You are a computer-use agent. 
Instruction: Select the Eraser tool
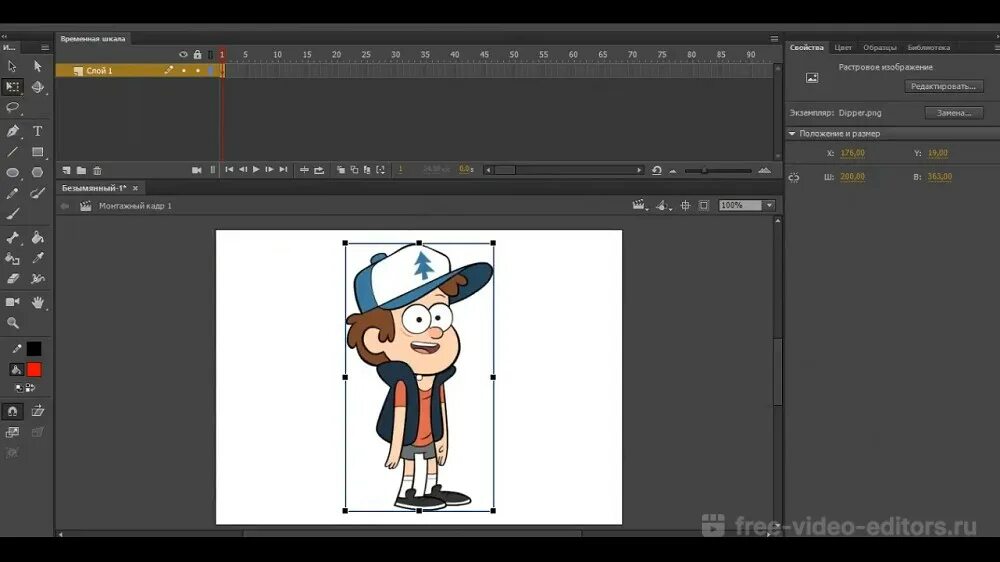(12, 279)
